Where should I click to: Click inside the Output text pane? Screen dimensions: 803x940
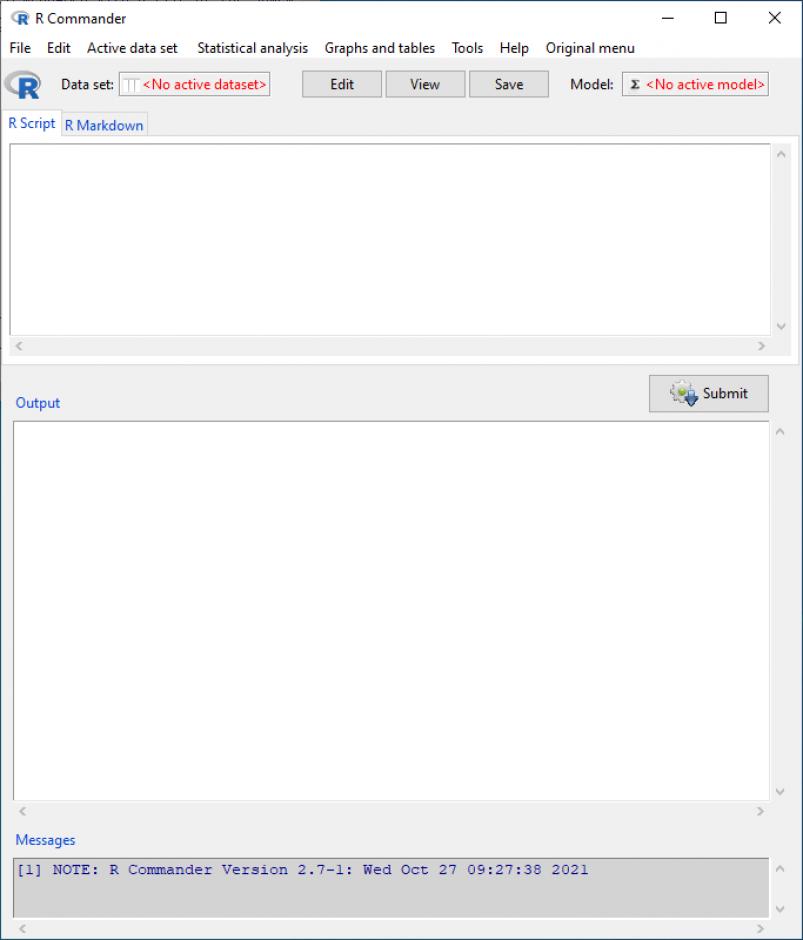(x=390, y=610)
